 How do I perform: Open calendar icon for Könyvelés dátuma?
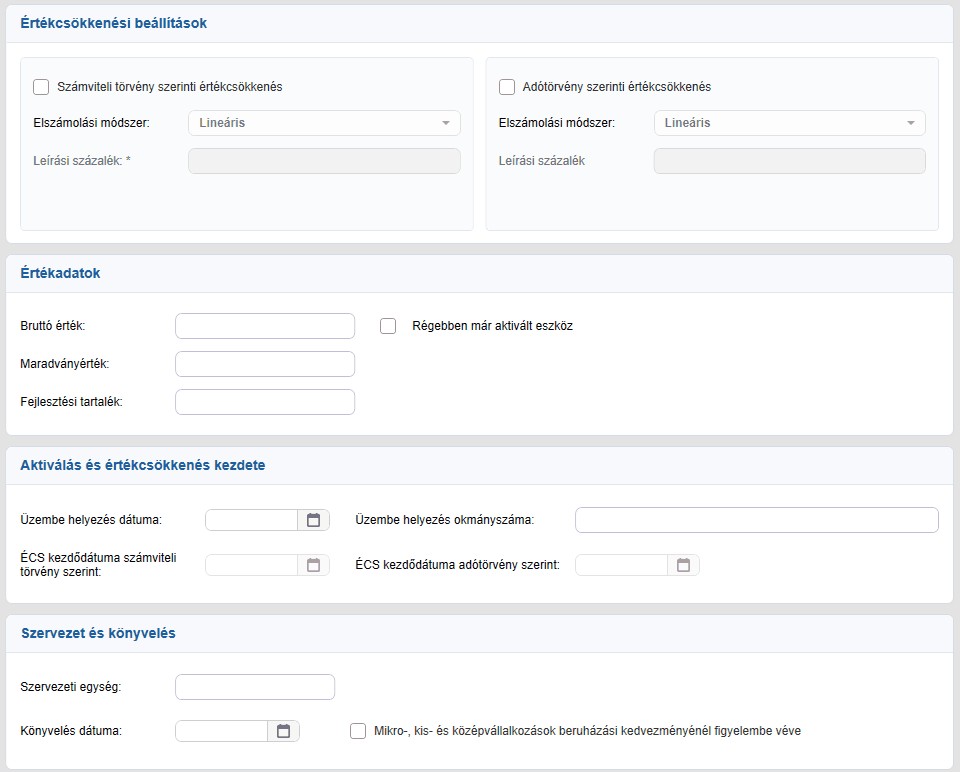coord(283,731)
